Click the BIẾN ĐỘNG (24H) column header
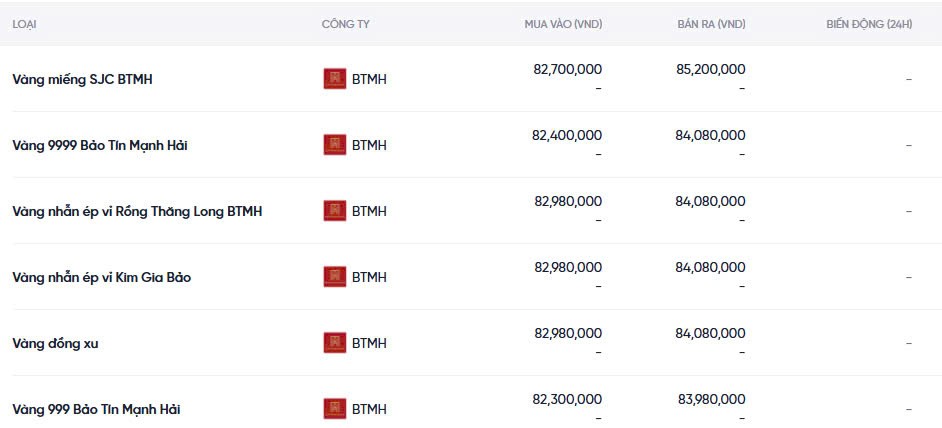The image size is (942, 428). [x=869, y=24]
